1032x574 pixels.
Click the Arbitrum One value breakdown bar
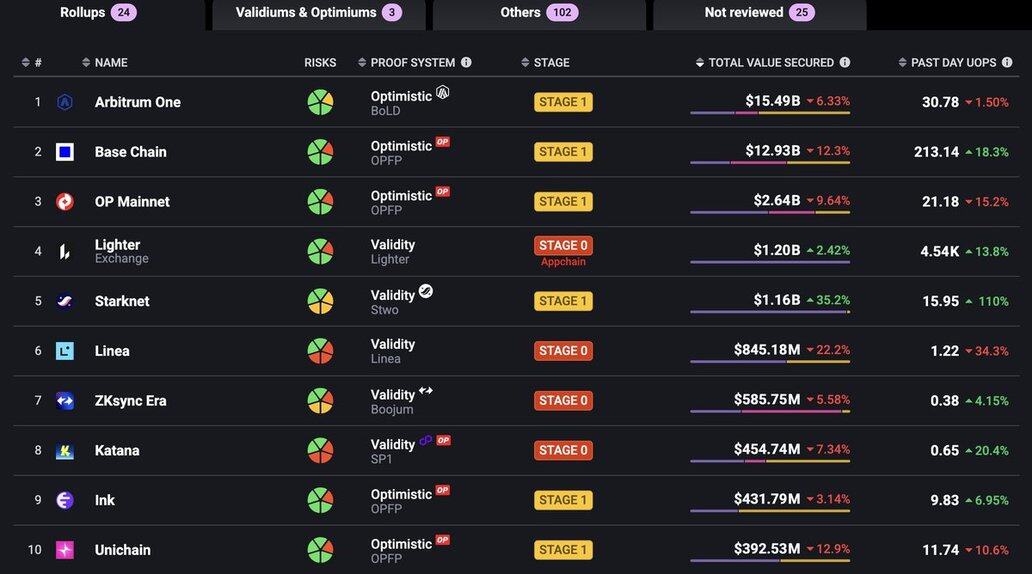pos(769,113)
